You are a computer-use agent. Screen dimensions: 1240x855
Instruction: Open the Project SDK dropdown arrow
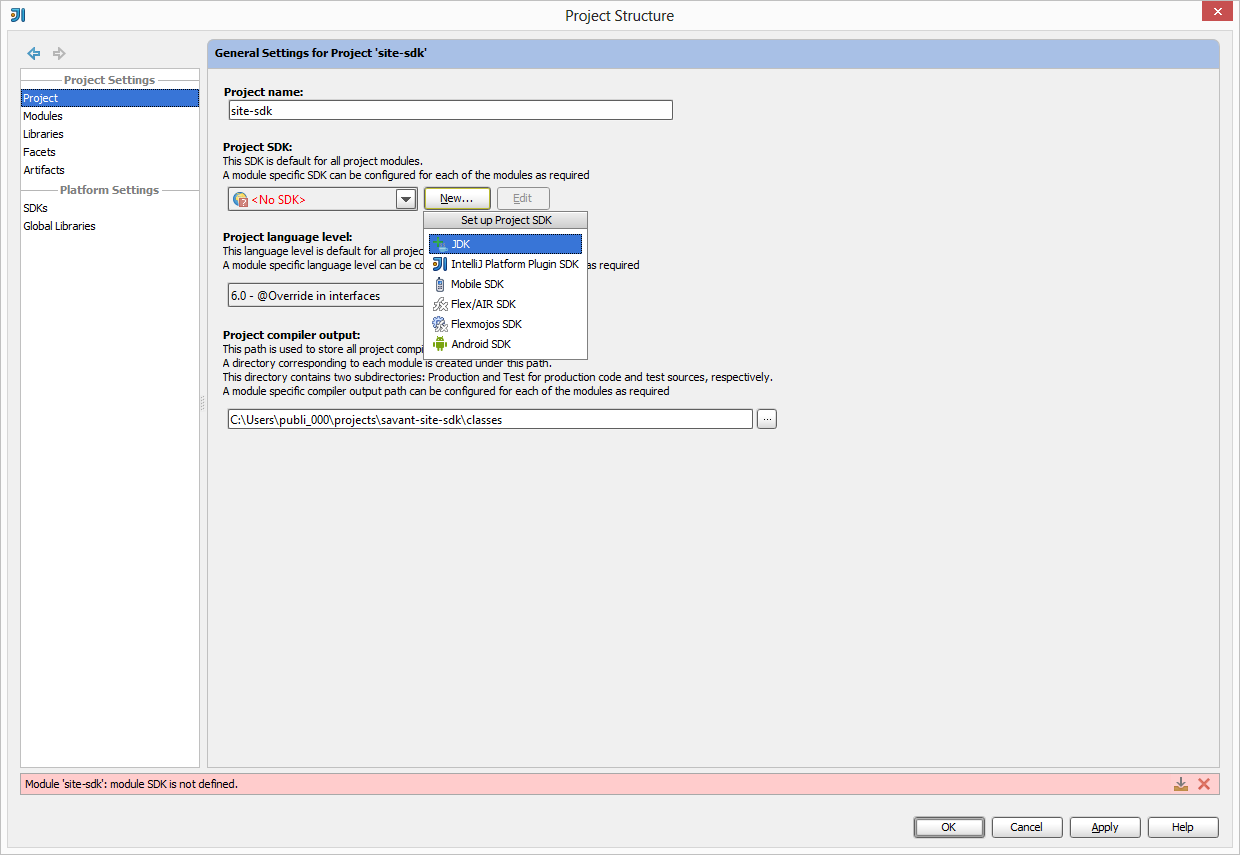coord(406,199)
